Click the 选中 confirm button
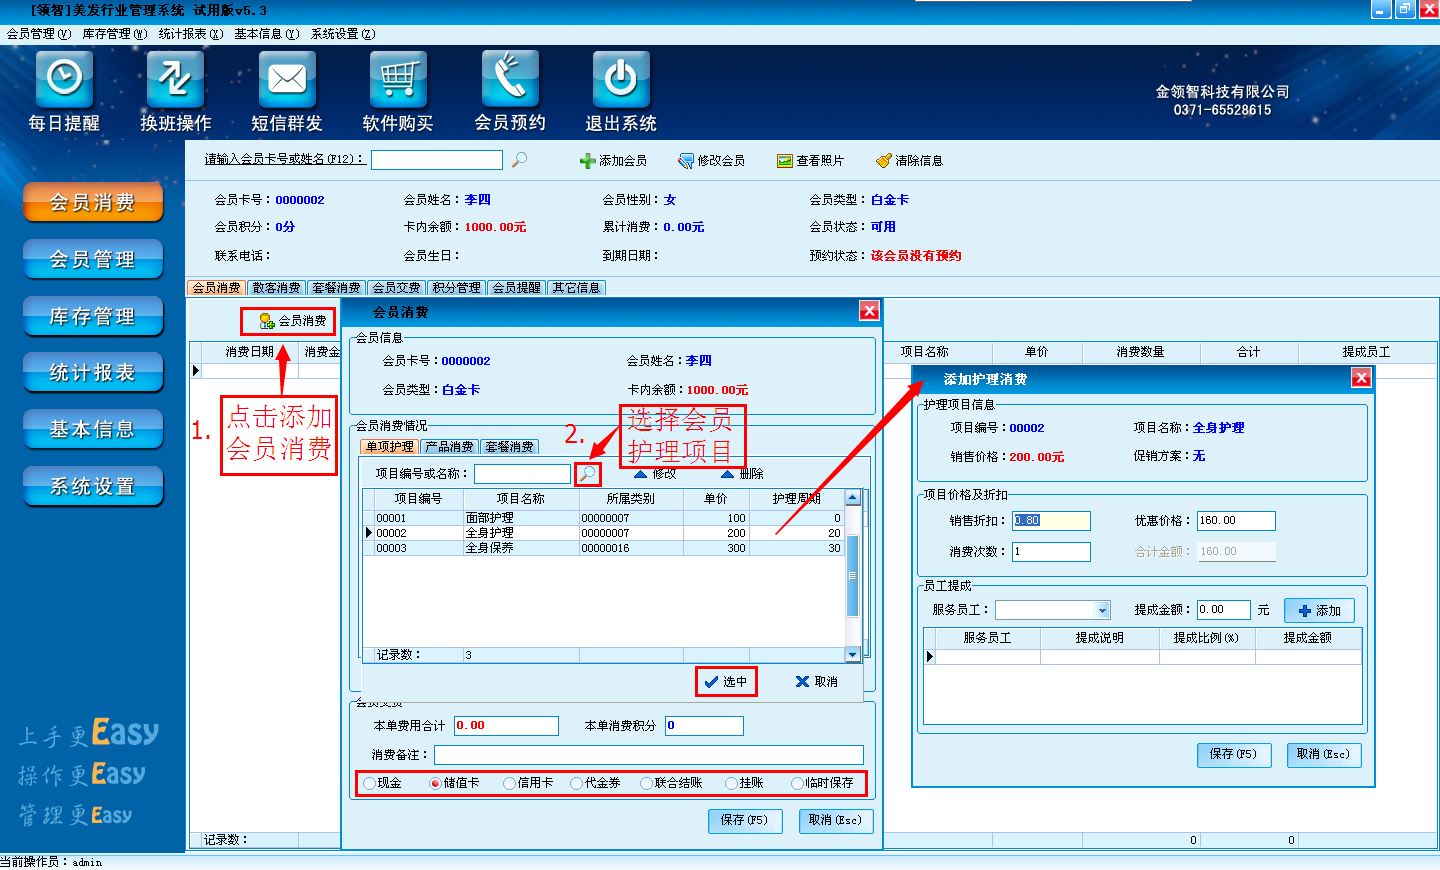1440x870 pixels. click(726, 682)
